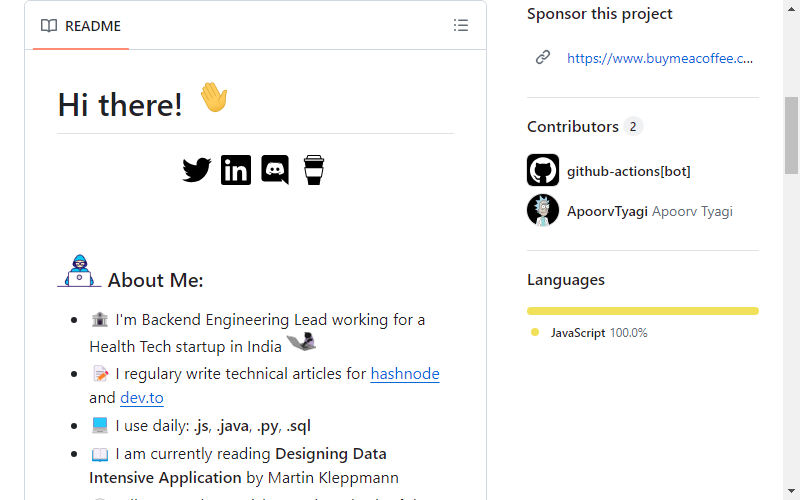Click the github-actions[bot] avatar

click(543, 170)
